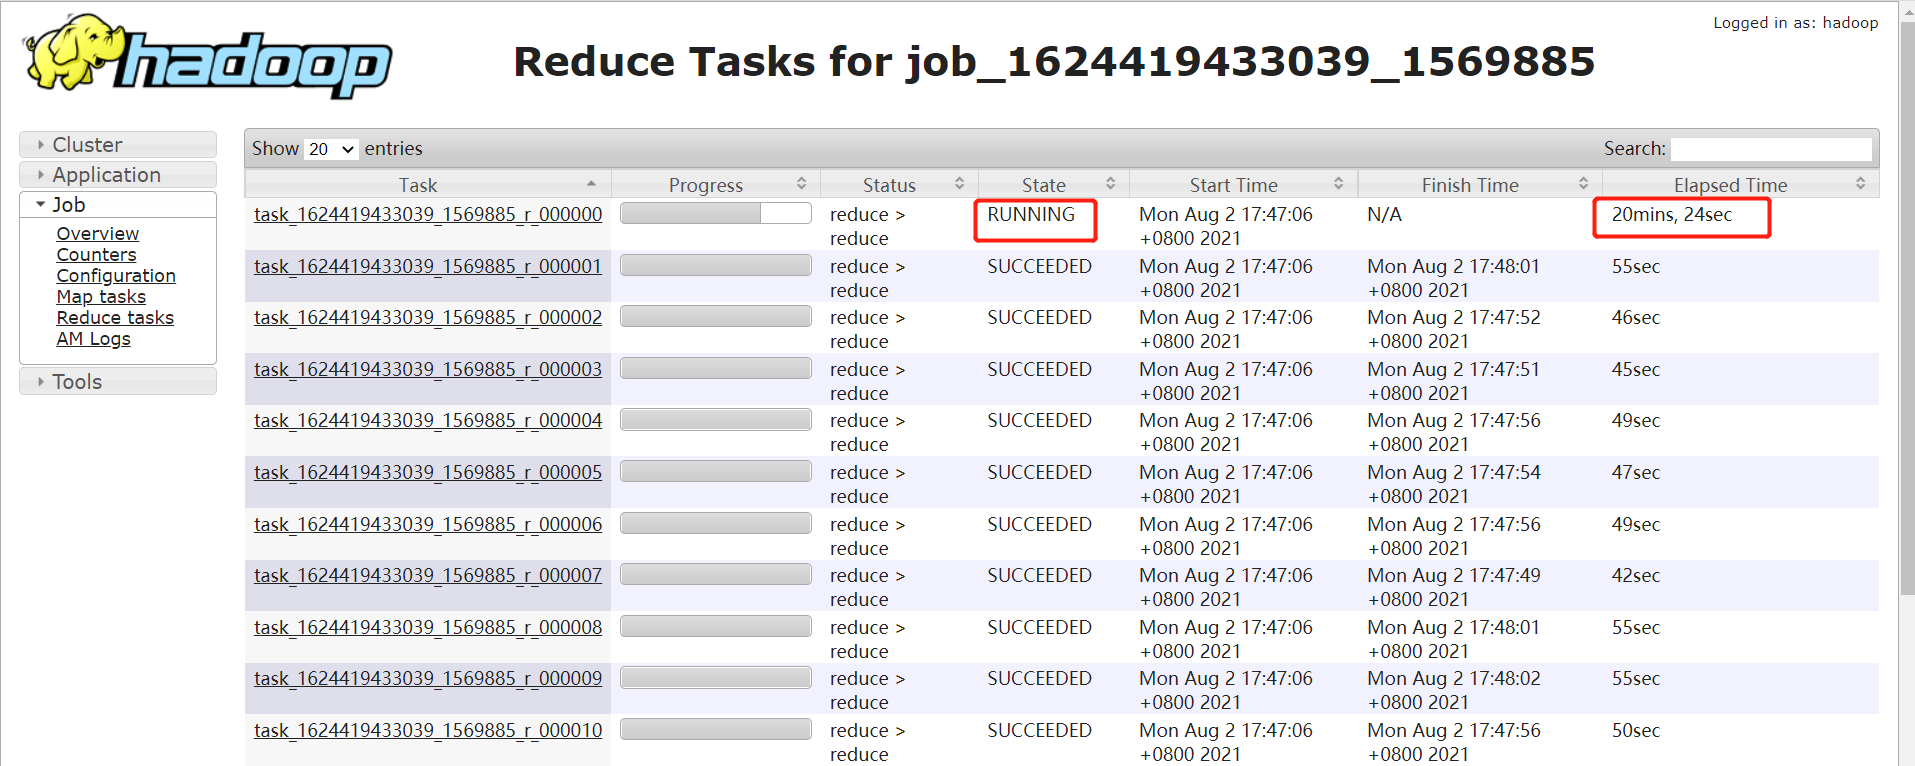Open Map tasks from Job menu
1915x766 pixels.
click(x=101, y=297)
